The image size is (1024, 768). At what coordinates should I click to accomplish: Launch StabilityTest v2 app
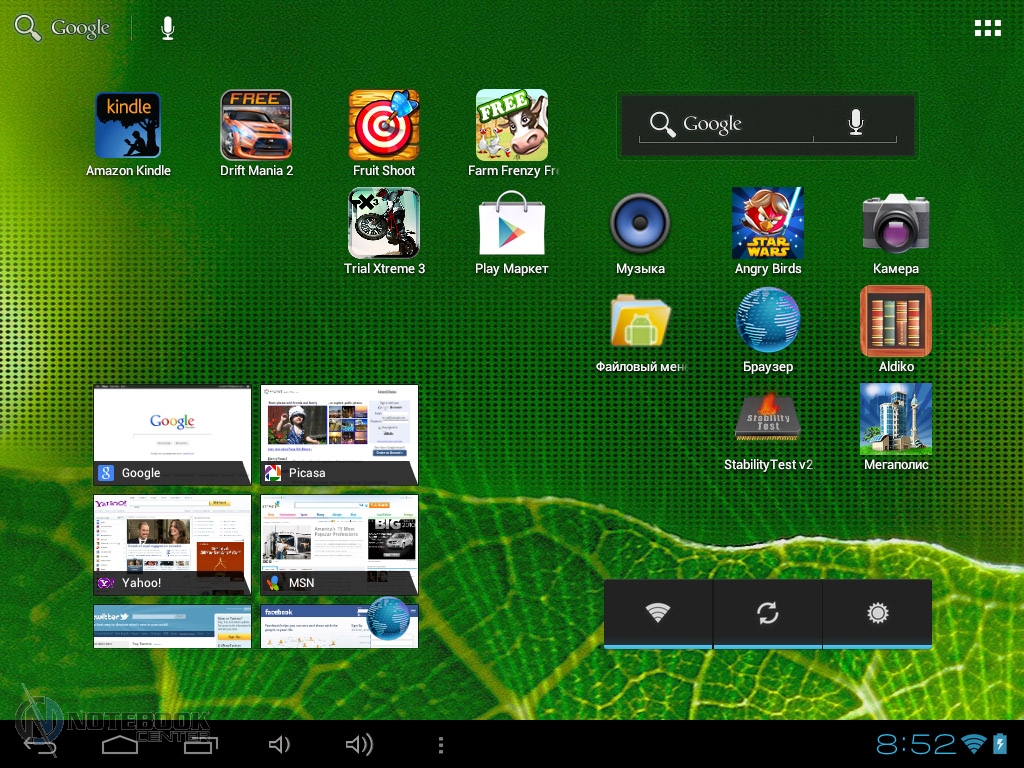pyautogui.click(x=768, y=420)
